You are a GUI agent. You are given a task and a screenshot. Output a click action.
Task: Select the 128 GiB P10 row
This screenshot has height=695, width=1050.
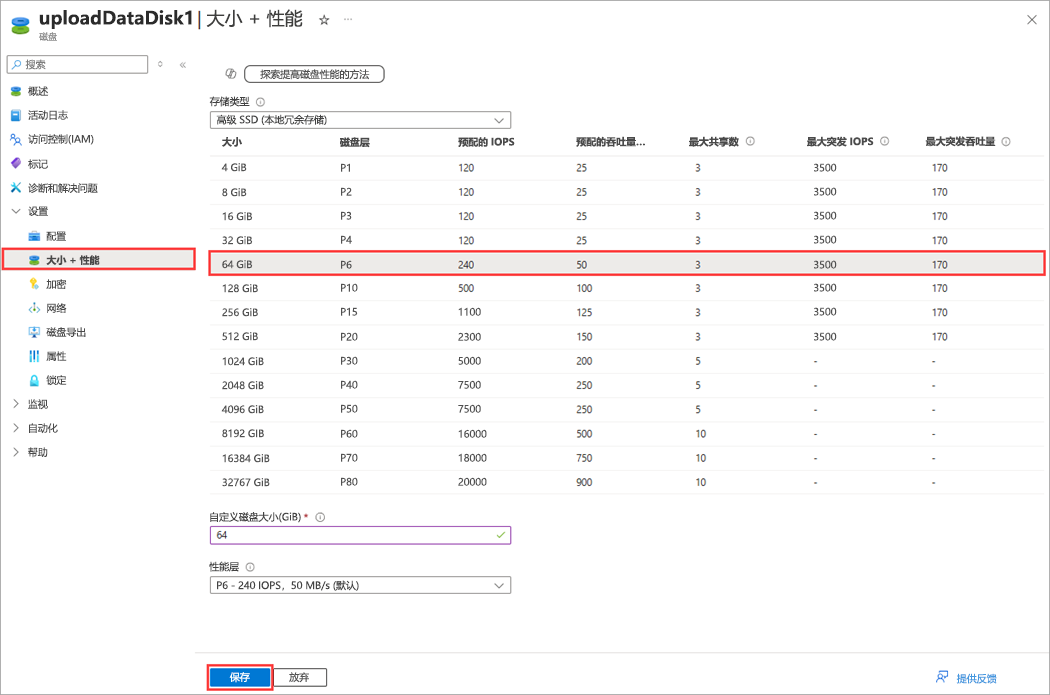pyautogui.click(x=627, y=289)
